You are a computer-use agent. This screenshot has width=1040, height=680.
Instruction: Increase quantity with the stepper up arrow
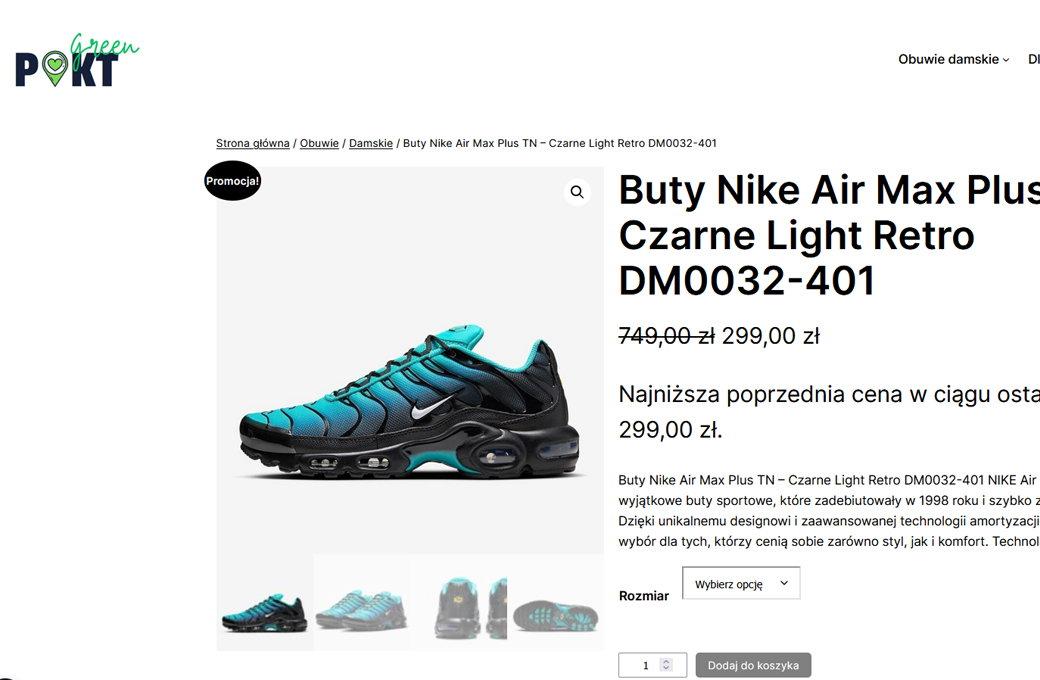tap(667, 661)
